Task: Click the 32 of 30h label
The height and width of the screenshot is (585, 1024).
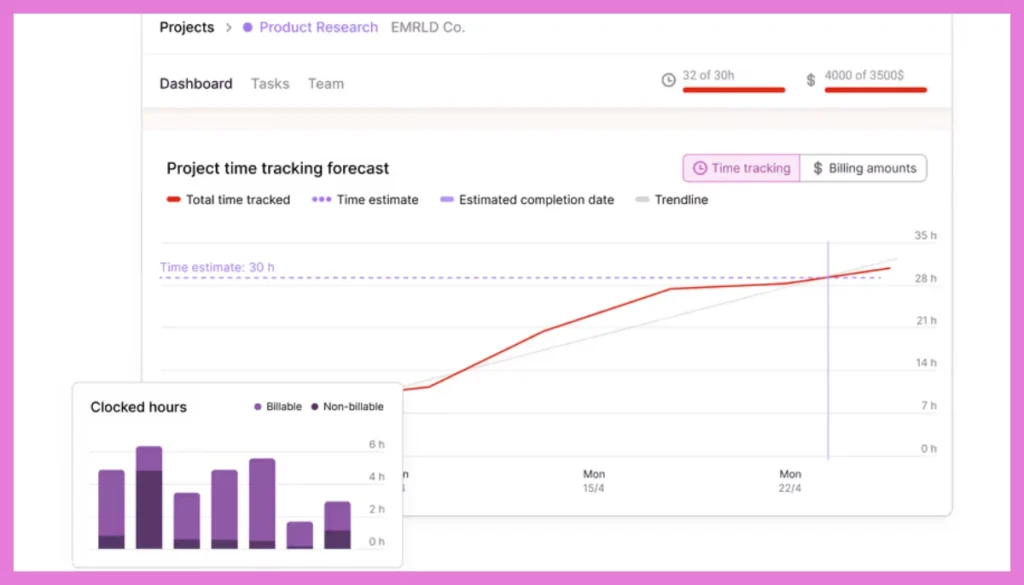Action: (709, 75)
